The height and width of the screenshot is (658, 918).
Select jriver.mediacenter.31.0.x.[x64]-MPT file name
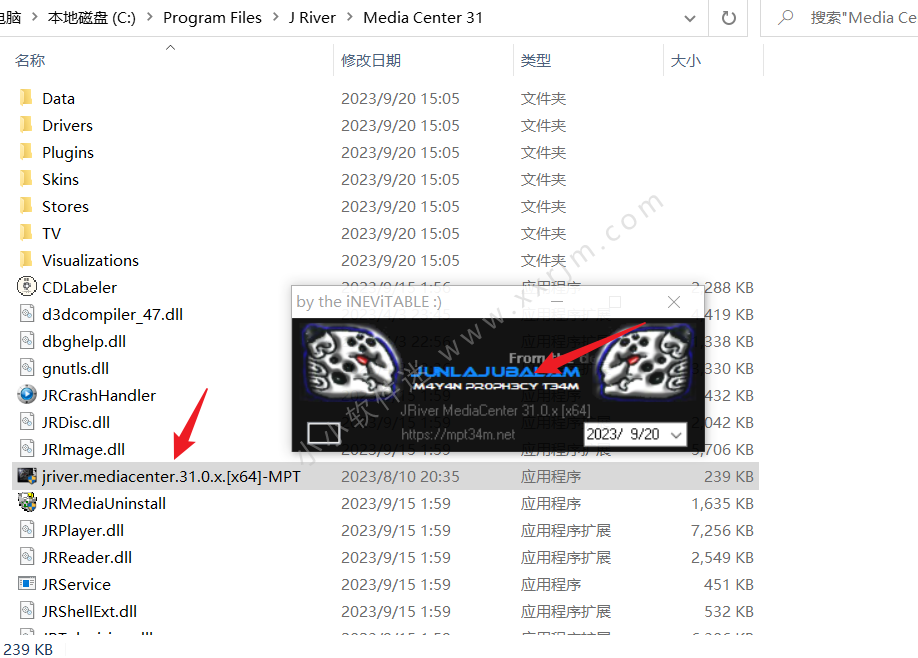pyautogui.click(x=172, y=477)
